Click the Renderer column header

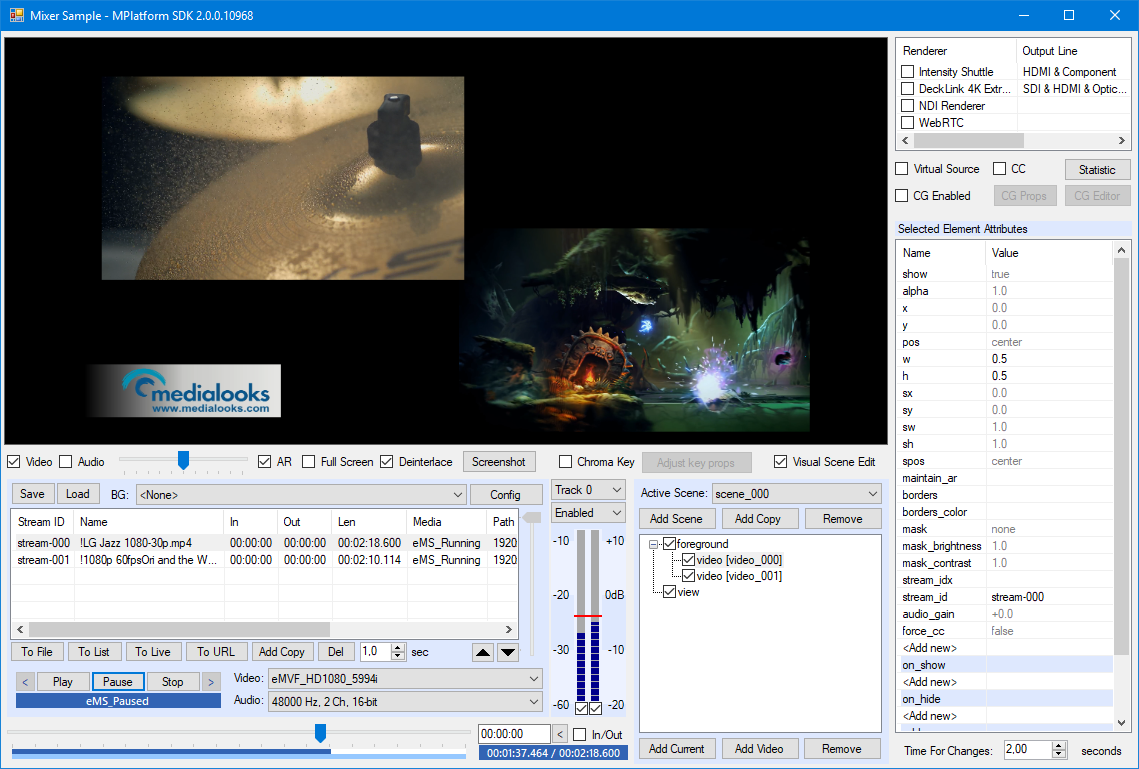[x=957, y=51]
